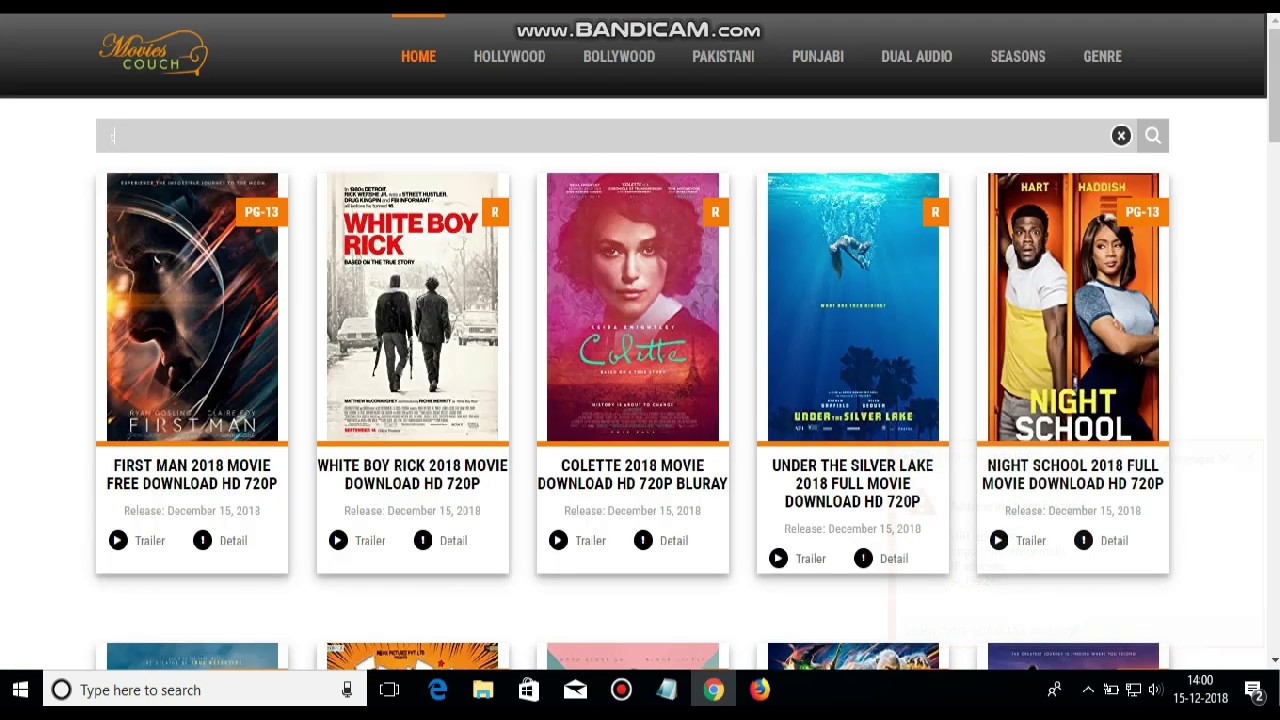Image resolution: width=1280 pixels, height=720 pixels.
Task: Click the Detail link under Night School
Action: [1114, 541]
